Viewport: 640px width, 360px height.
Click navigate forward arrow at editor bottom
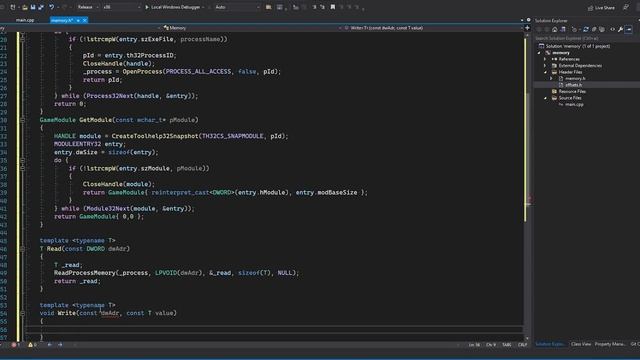tap(60, 345)
